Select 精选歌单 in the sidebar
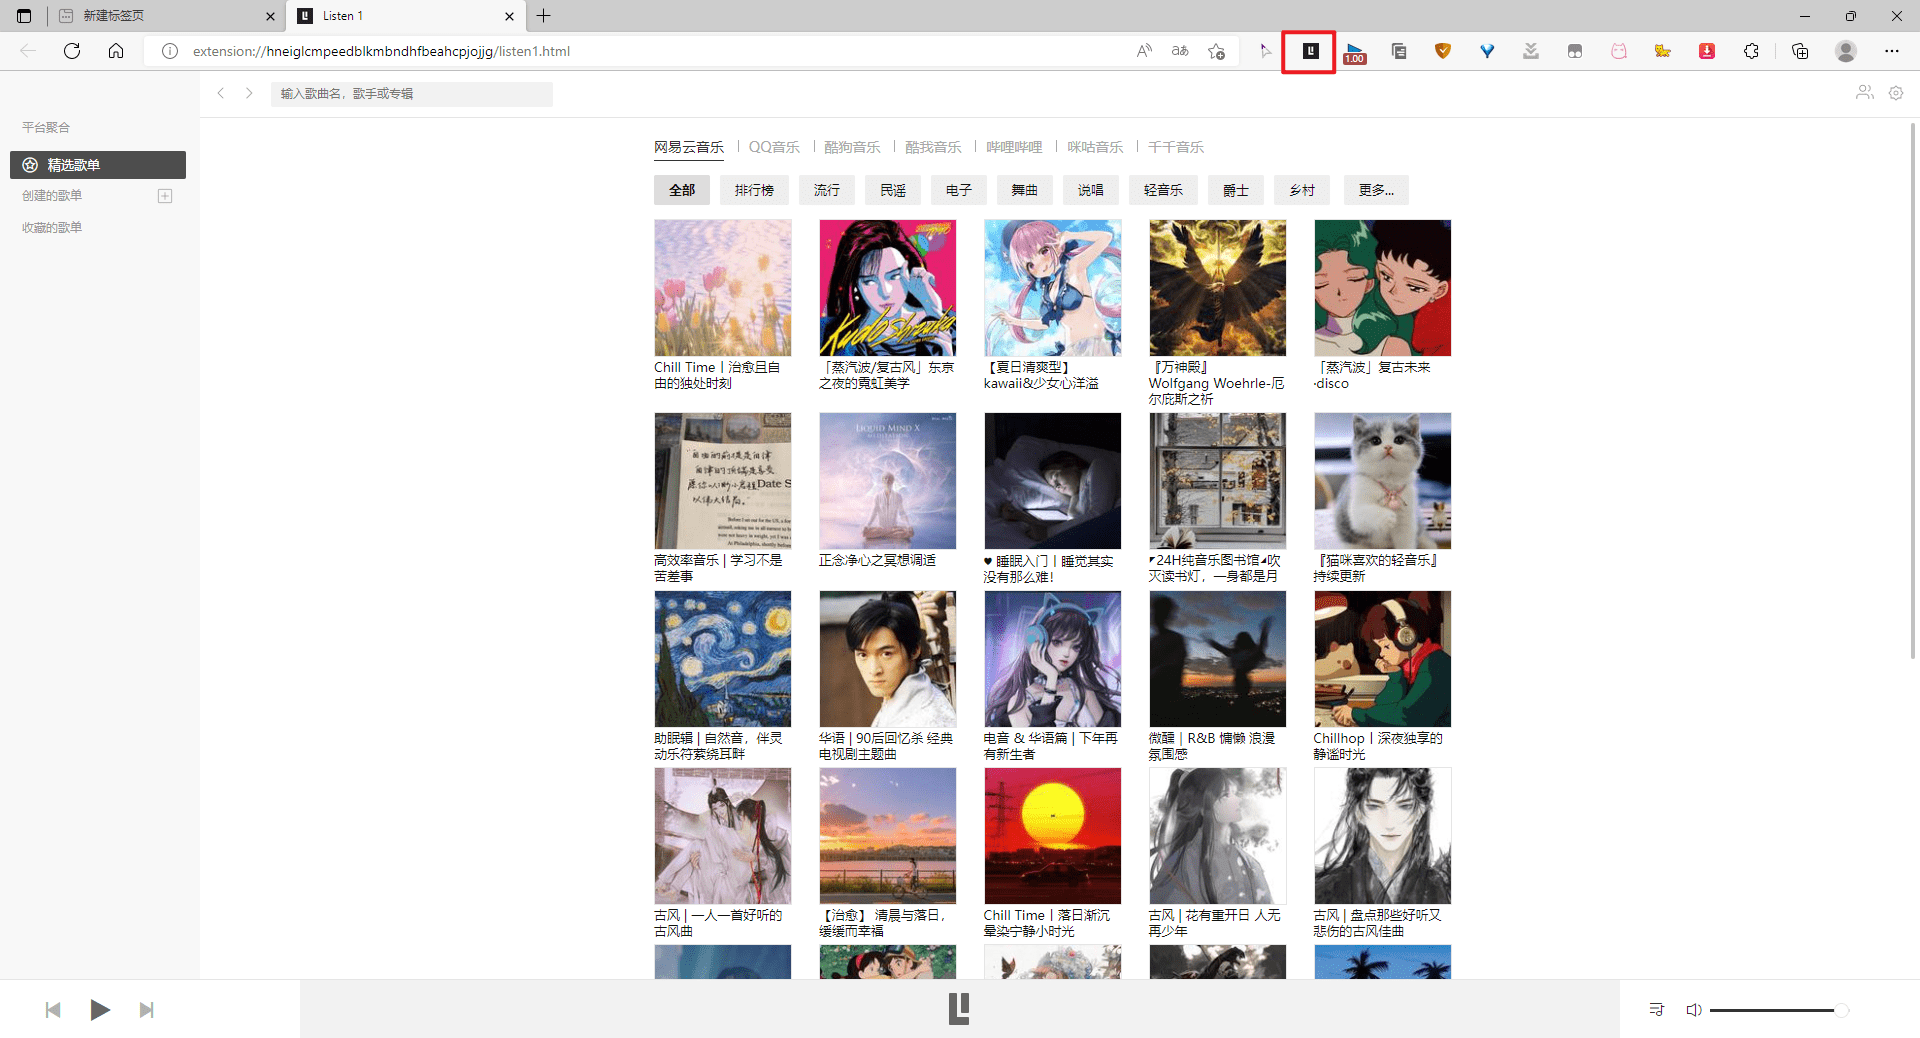 click(x=98, y=165)
